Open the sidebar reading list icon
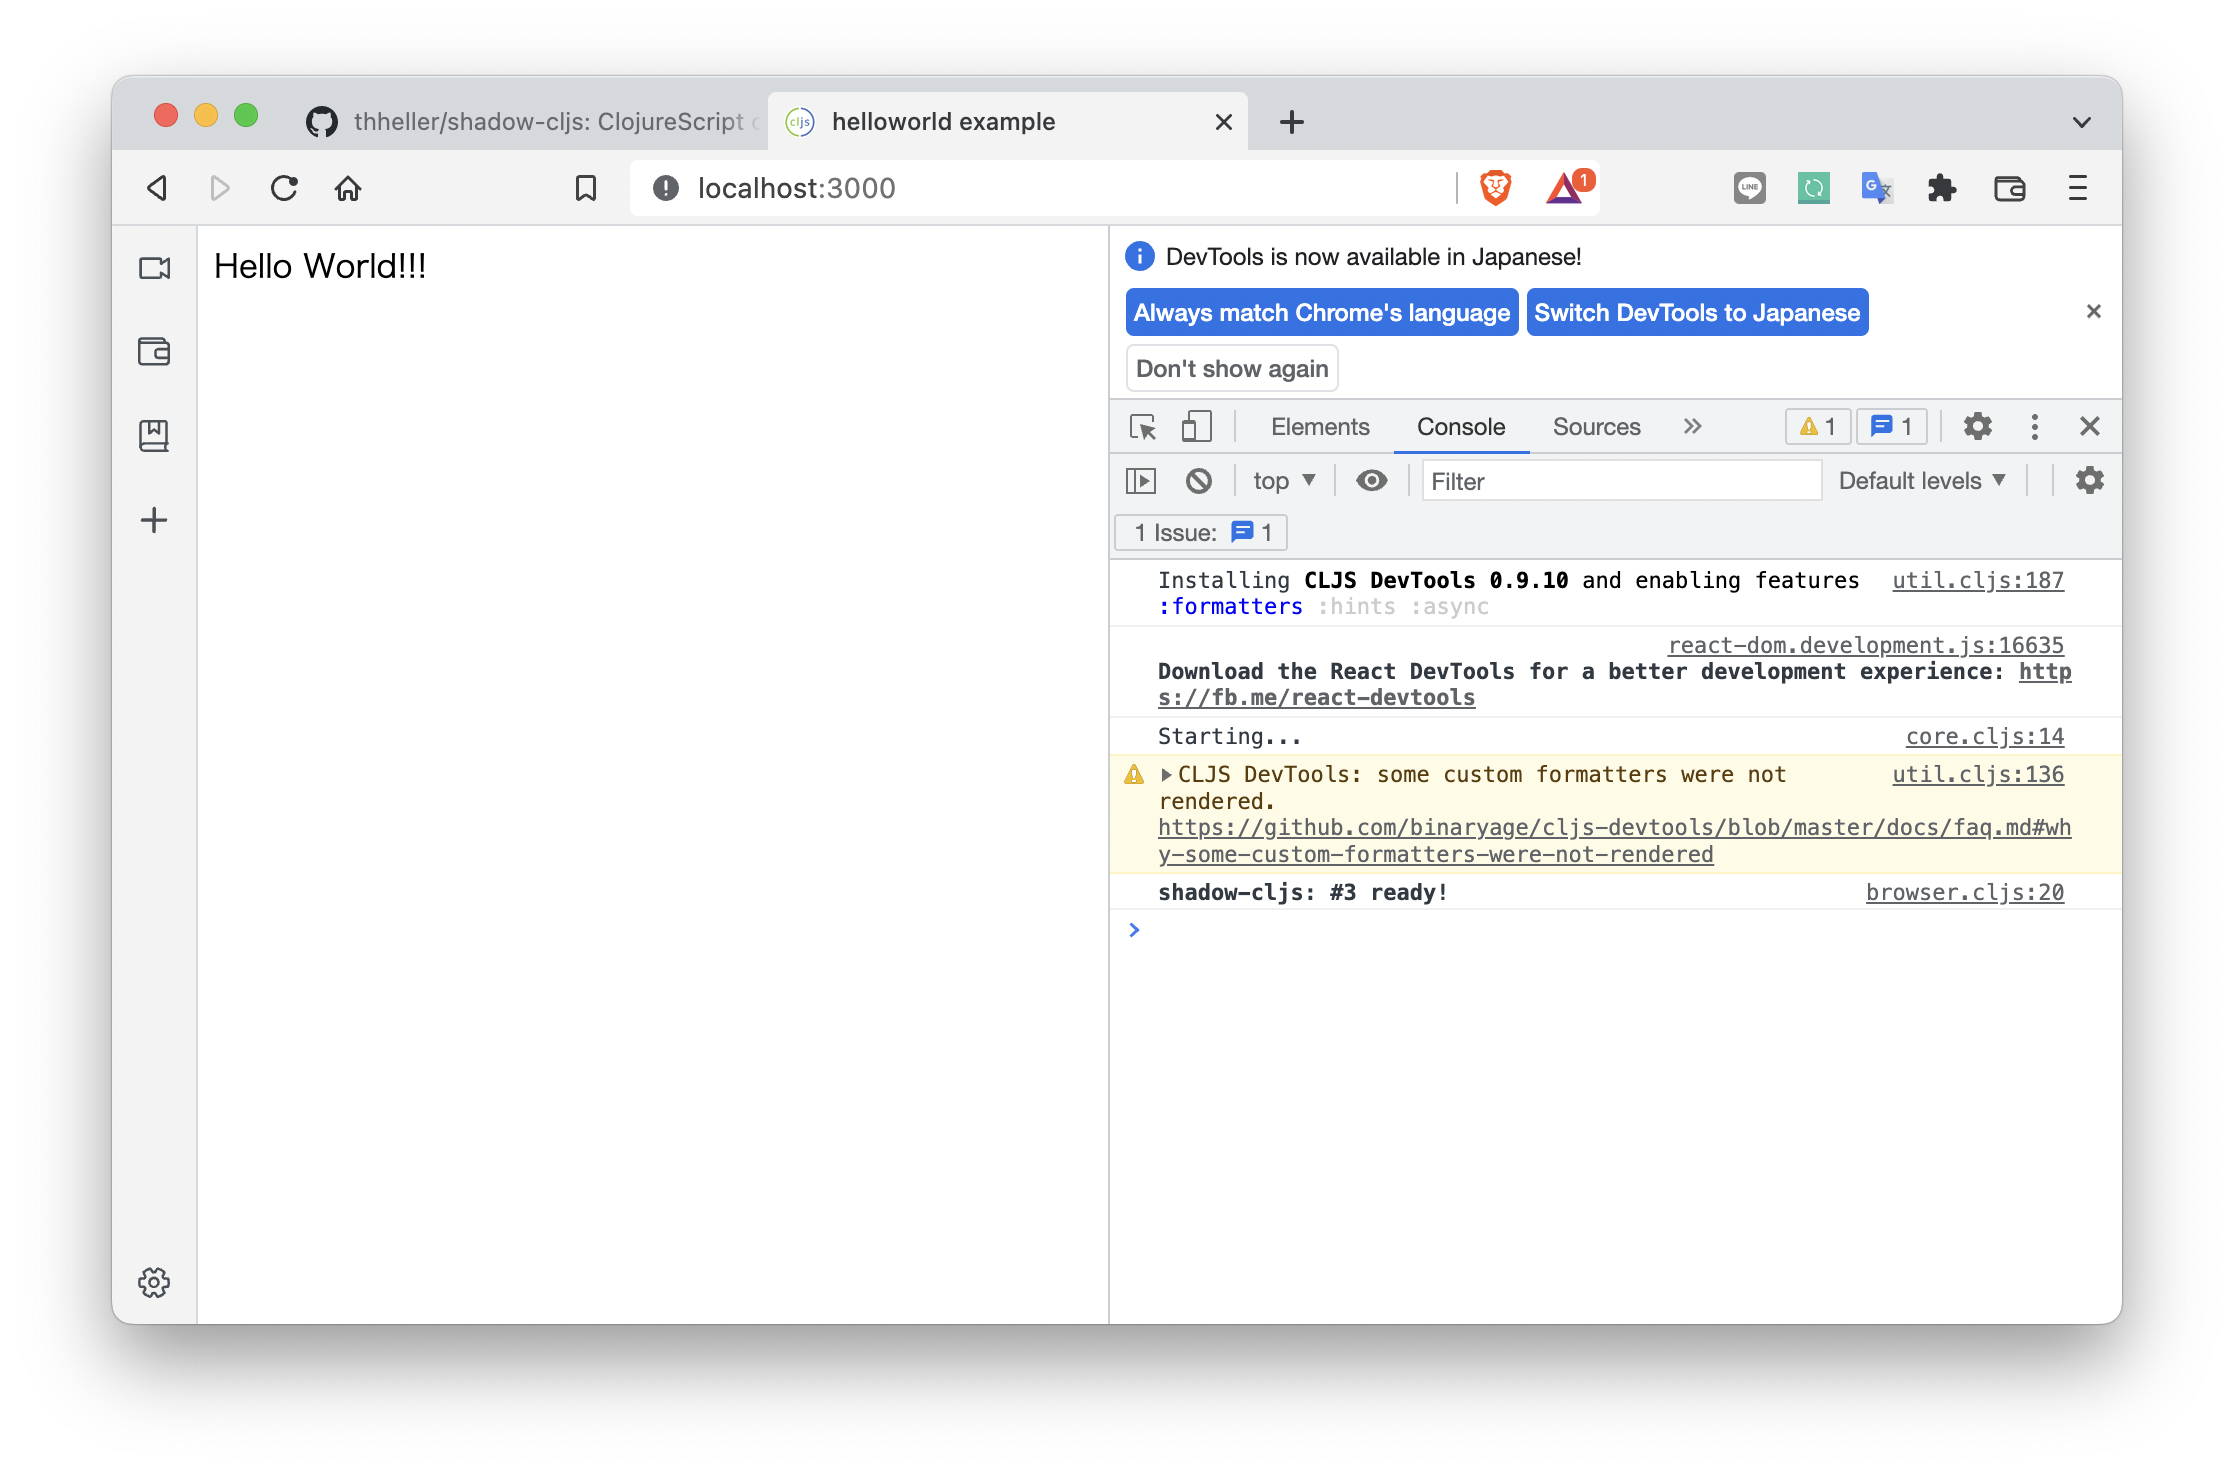Screen dimensions: 2234x1472 pyautogui.click(x=154, y=436)
